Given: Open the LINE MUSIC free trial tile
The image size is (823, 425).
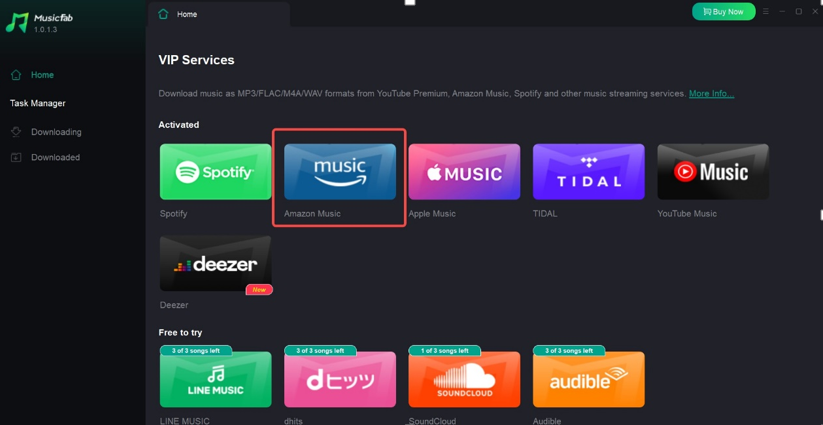Looking at the screenshot, I should click(x=216, y=379).
